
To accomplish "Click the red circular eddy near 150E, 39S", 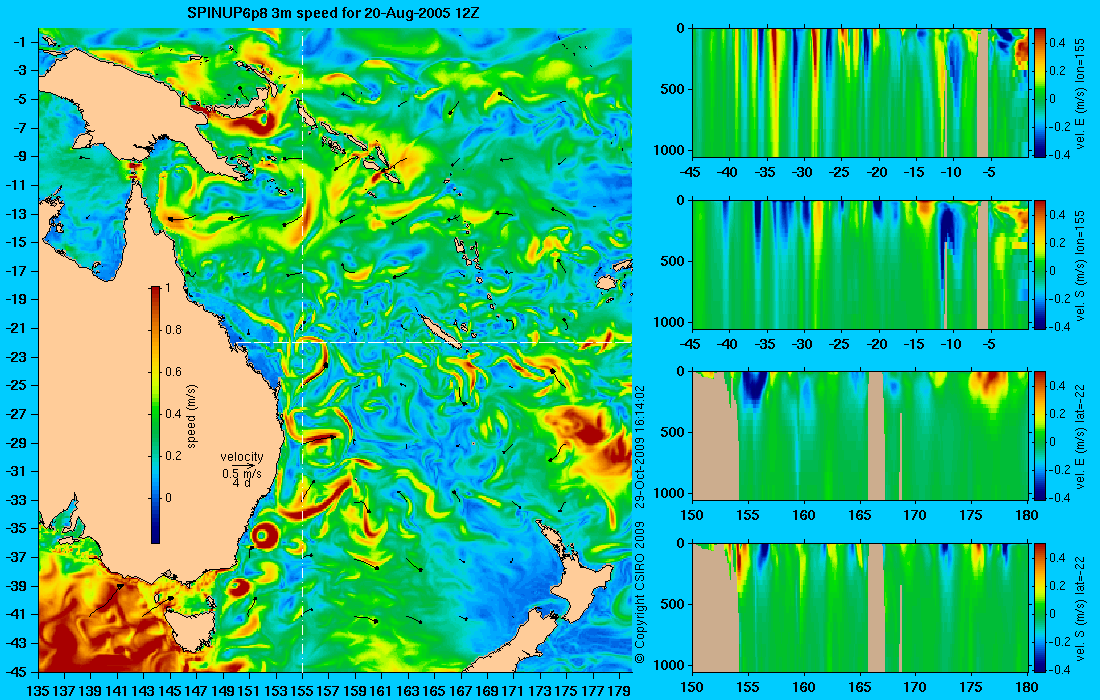I will [x=238, y=588].
